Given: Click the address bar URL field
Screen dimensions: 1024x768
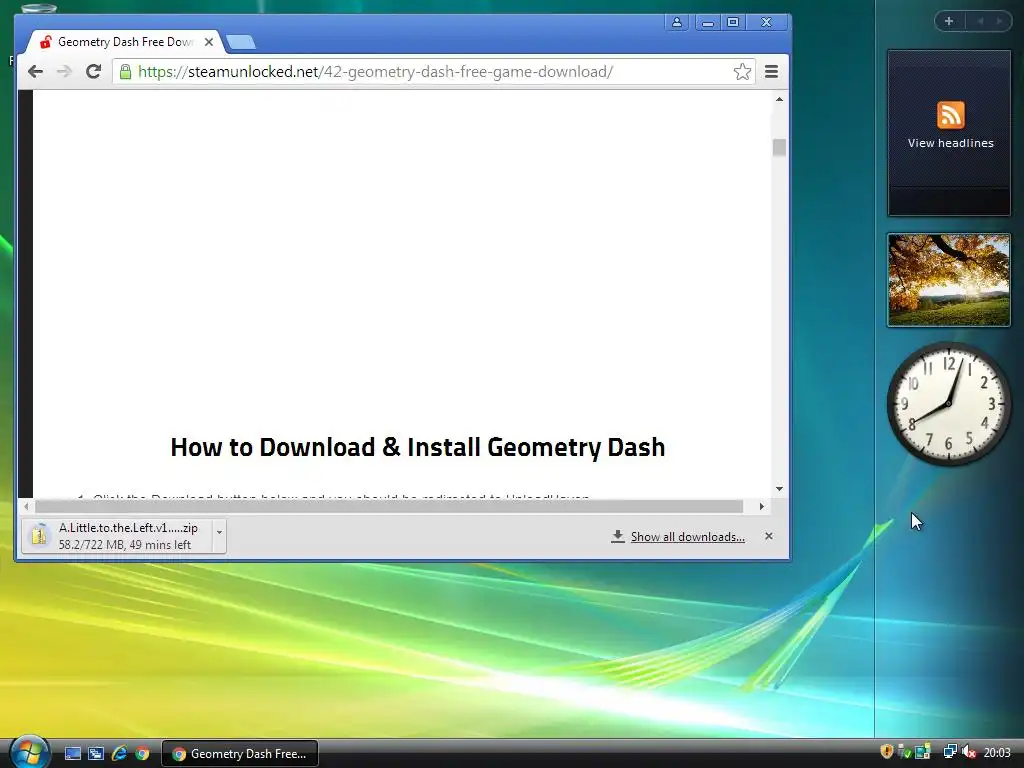Looking at the screenshot, I should [434, 72].
